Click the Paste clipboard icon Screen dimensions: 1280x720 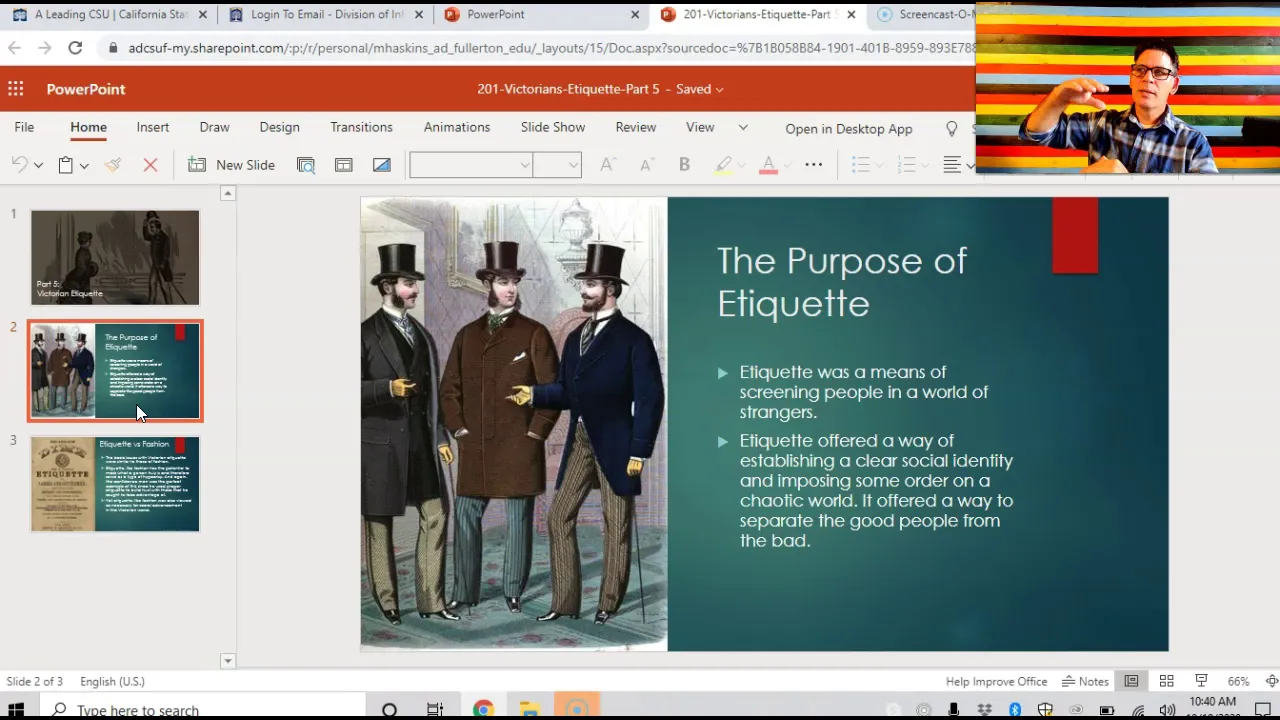tap(65, 165)
